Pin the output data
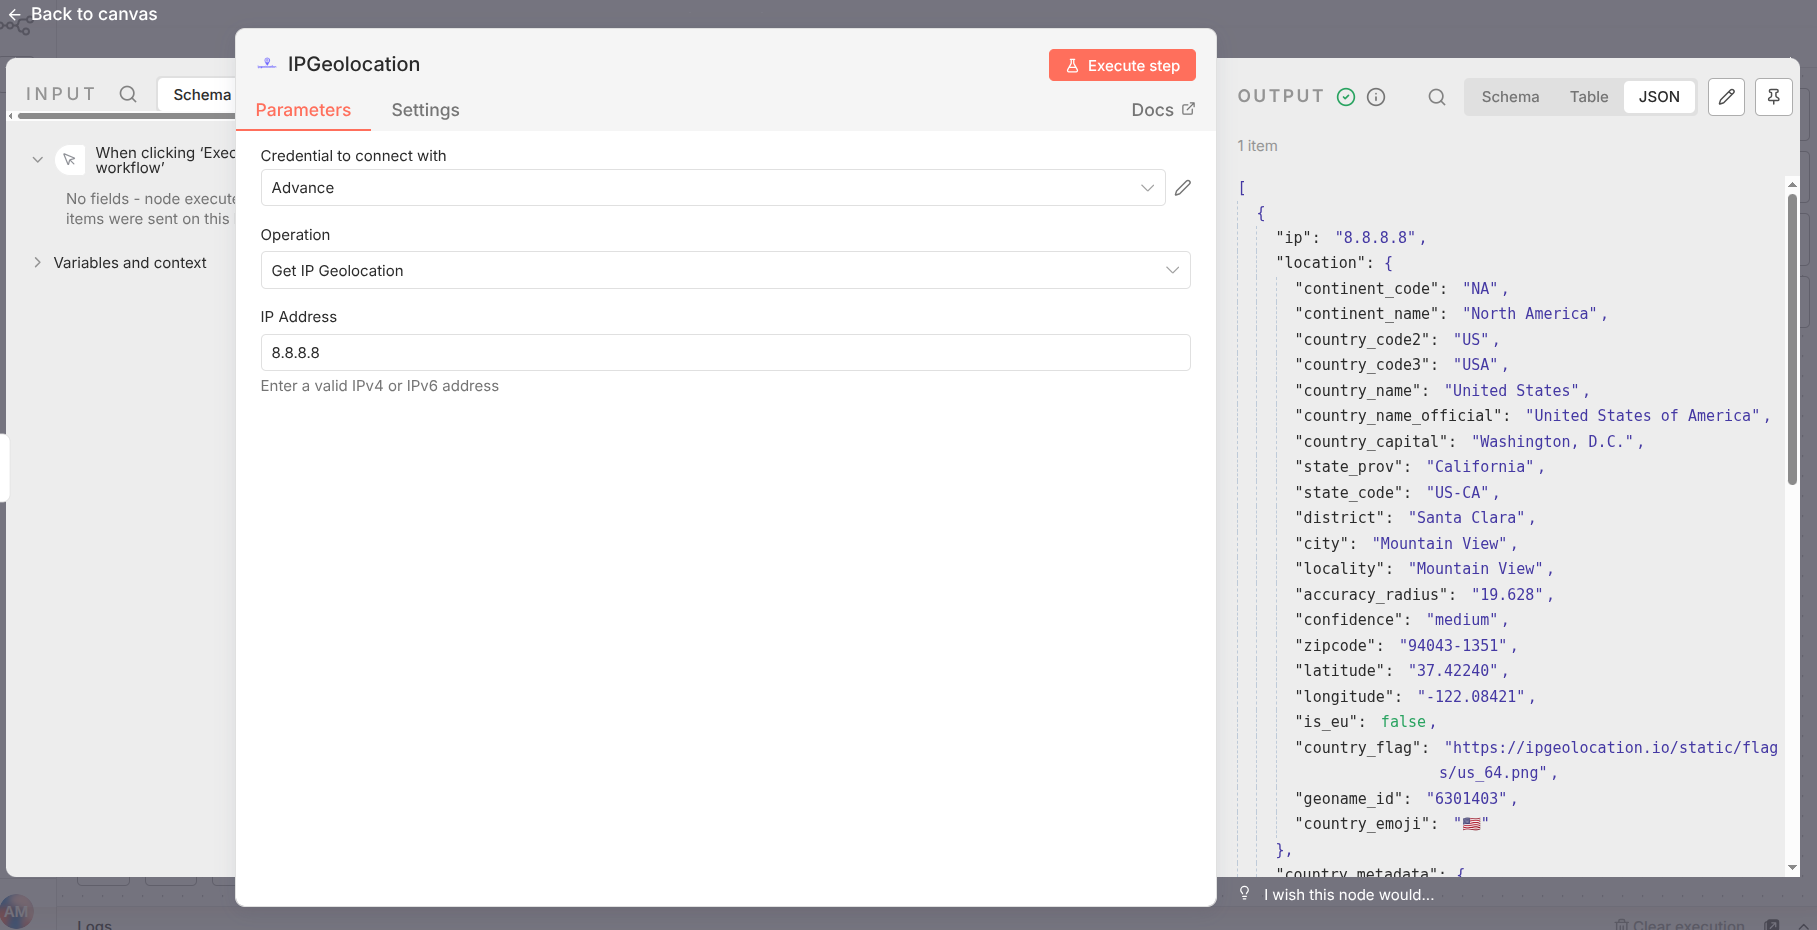The width and height of the screenshot is (1817, 930). pos(1773,97)
